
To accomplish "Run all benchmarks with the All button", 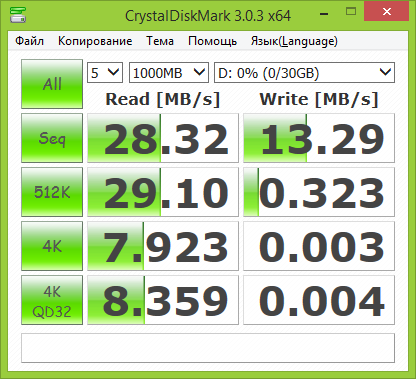I will (52, 84).
